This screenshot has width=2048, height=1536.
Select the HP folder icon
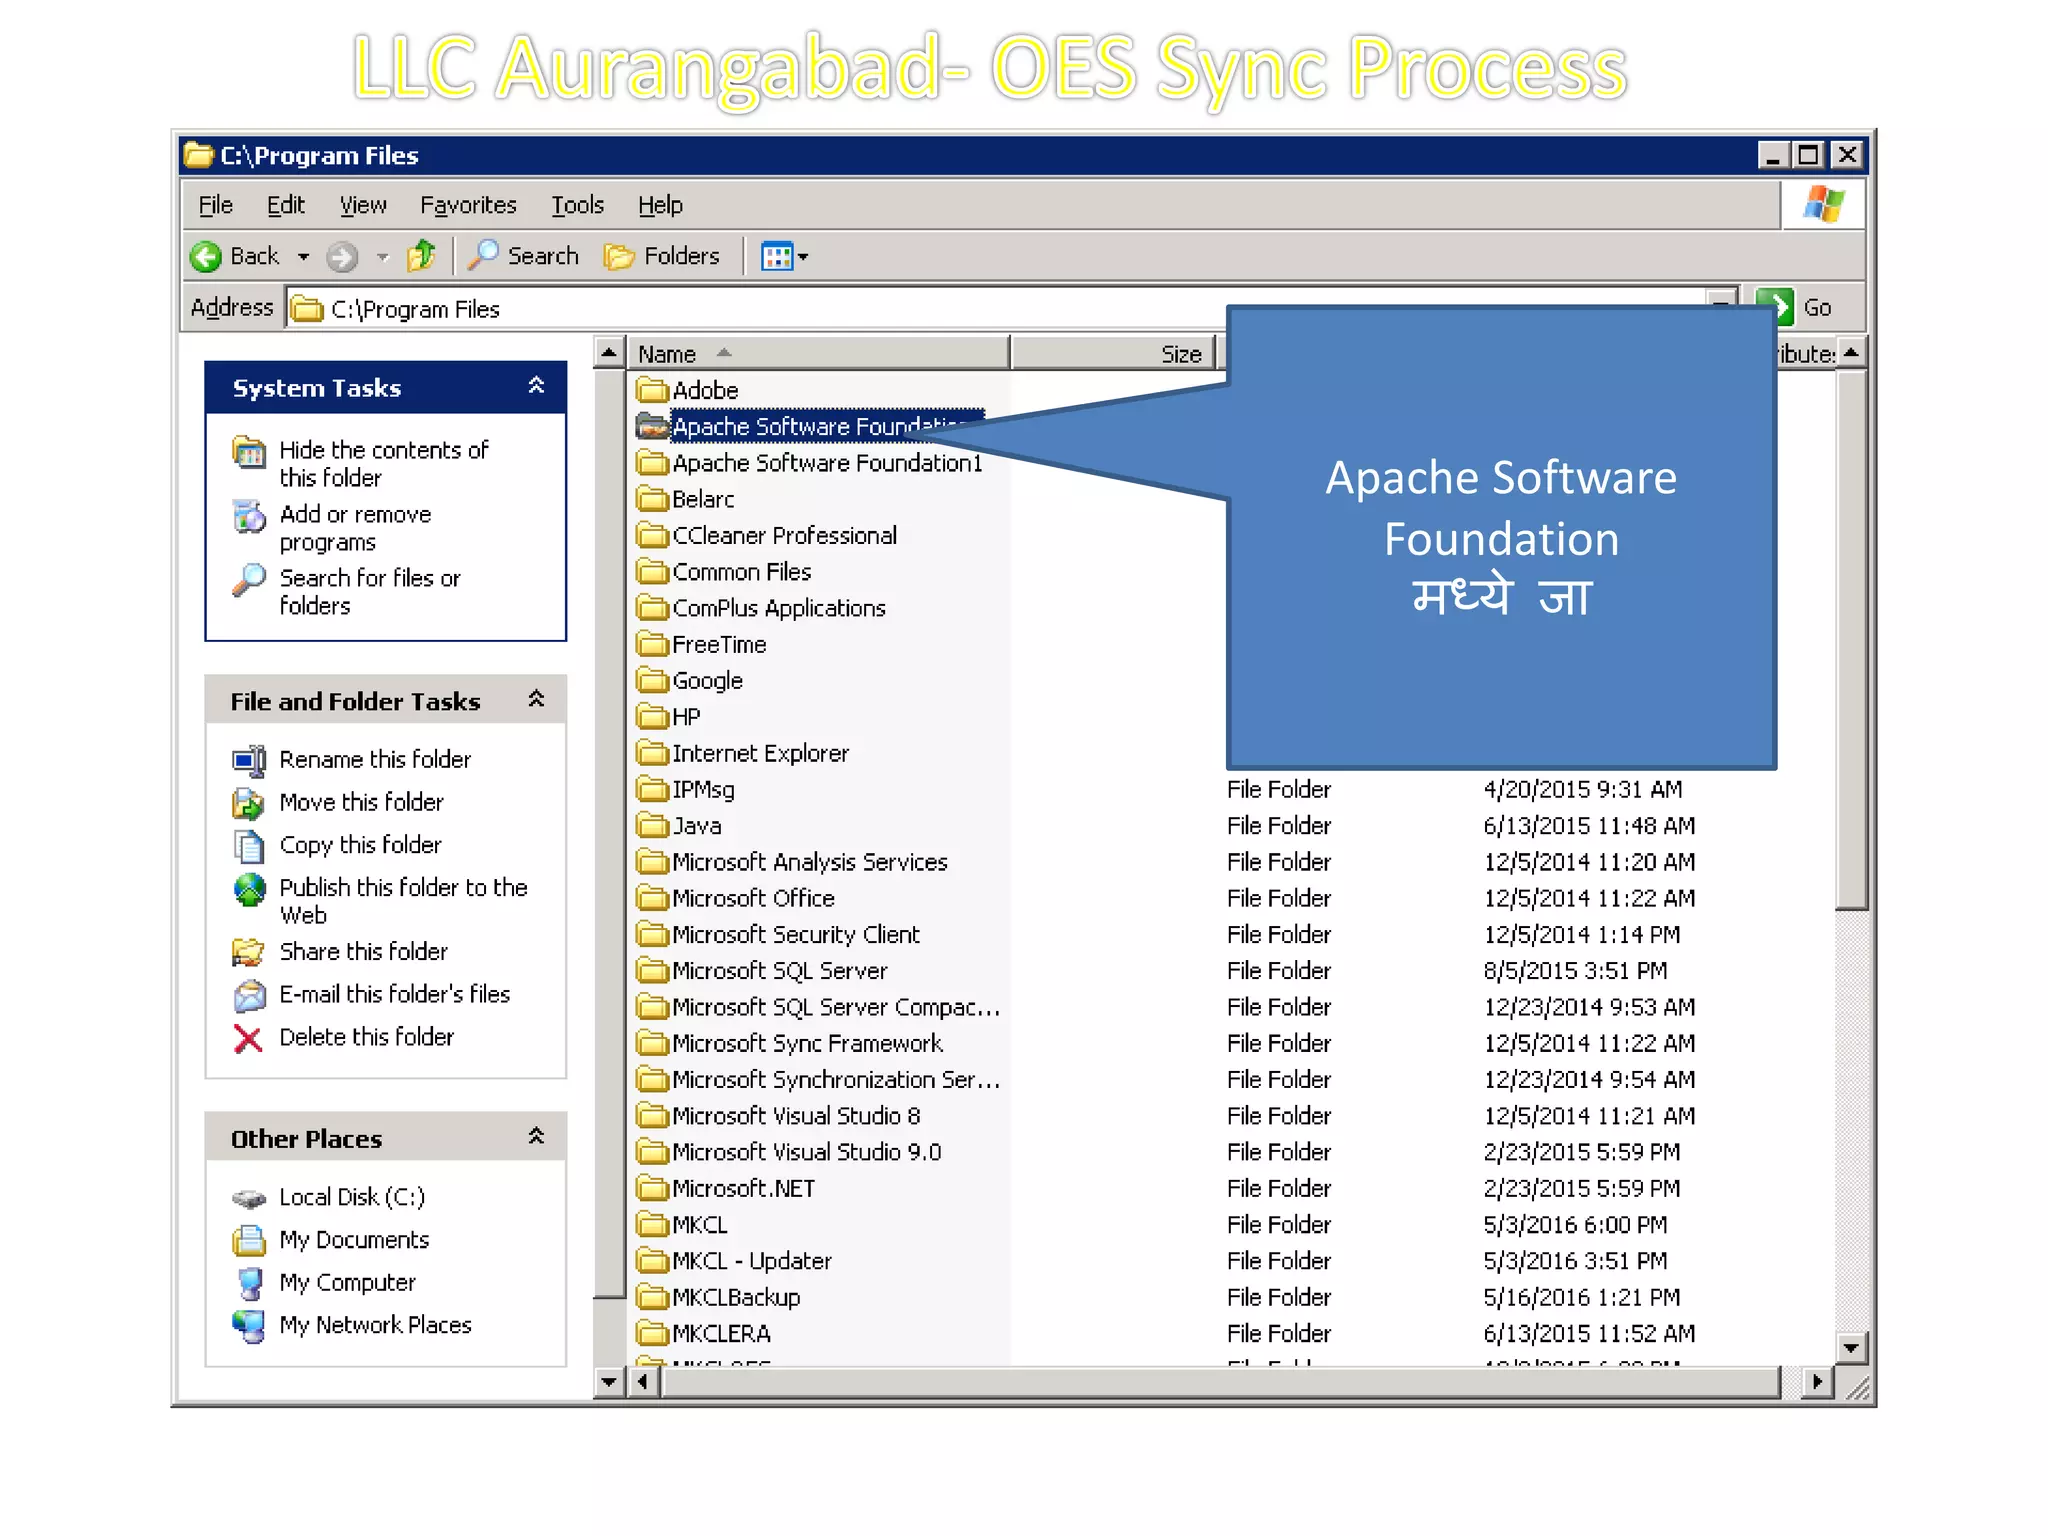pyautogui.click(x=652, y=717)
